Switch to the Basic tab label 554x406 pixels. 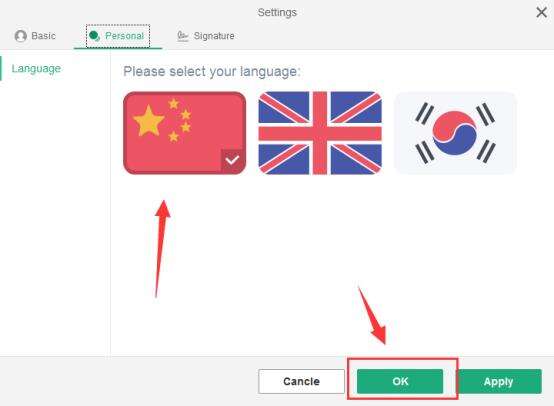click(x=43, y=36)
